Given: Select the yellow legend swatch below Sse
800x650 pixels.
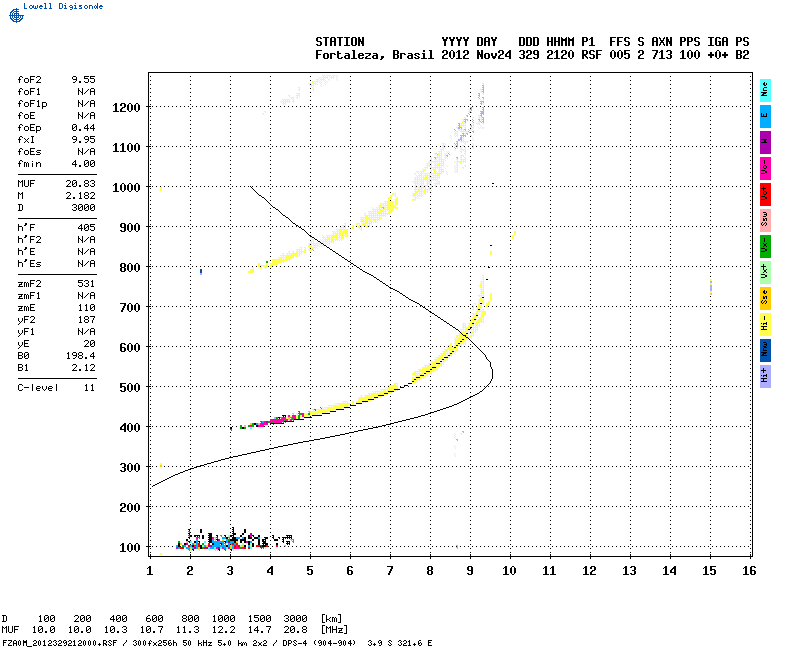Looking at the screenshot, I should click(x=765, y=324).
